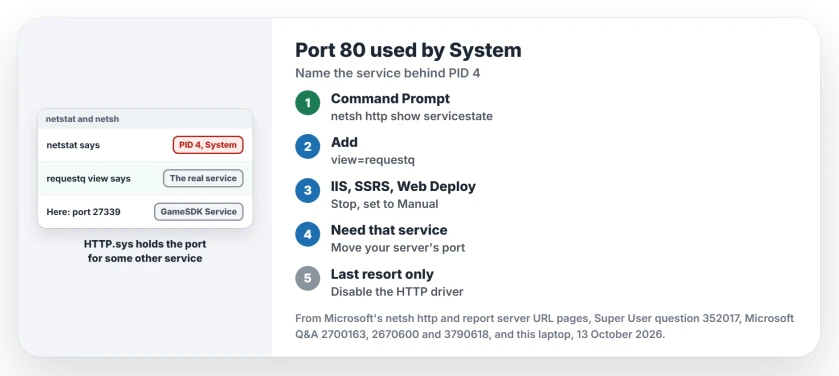Click the 'Need that service' step title
The image size is (839, 376).
389,230
